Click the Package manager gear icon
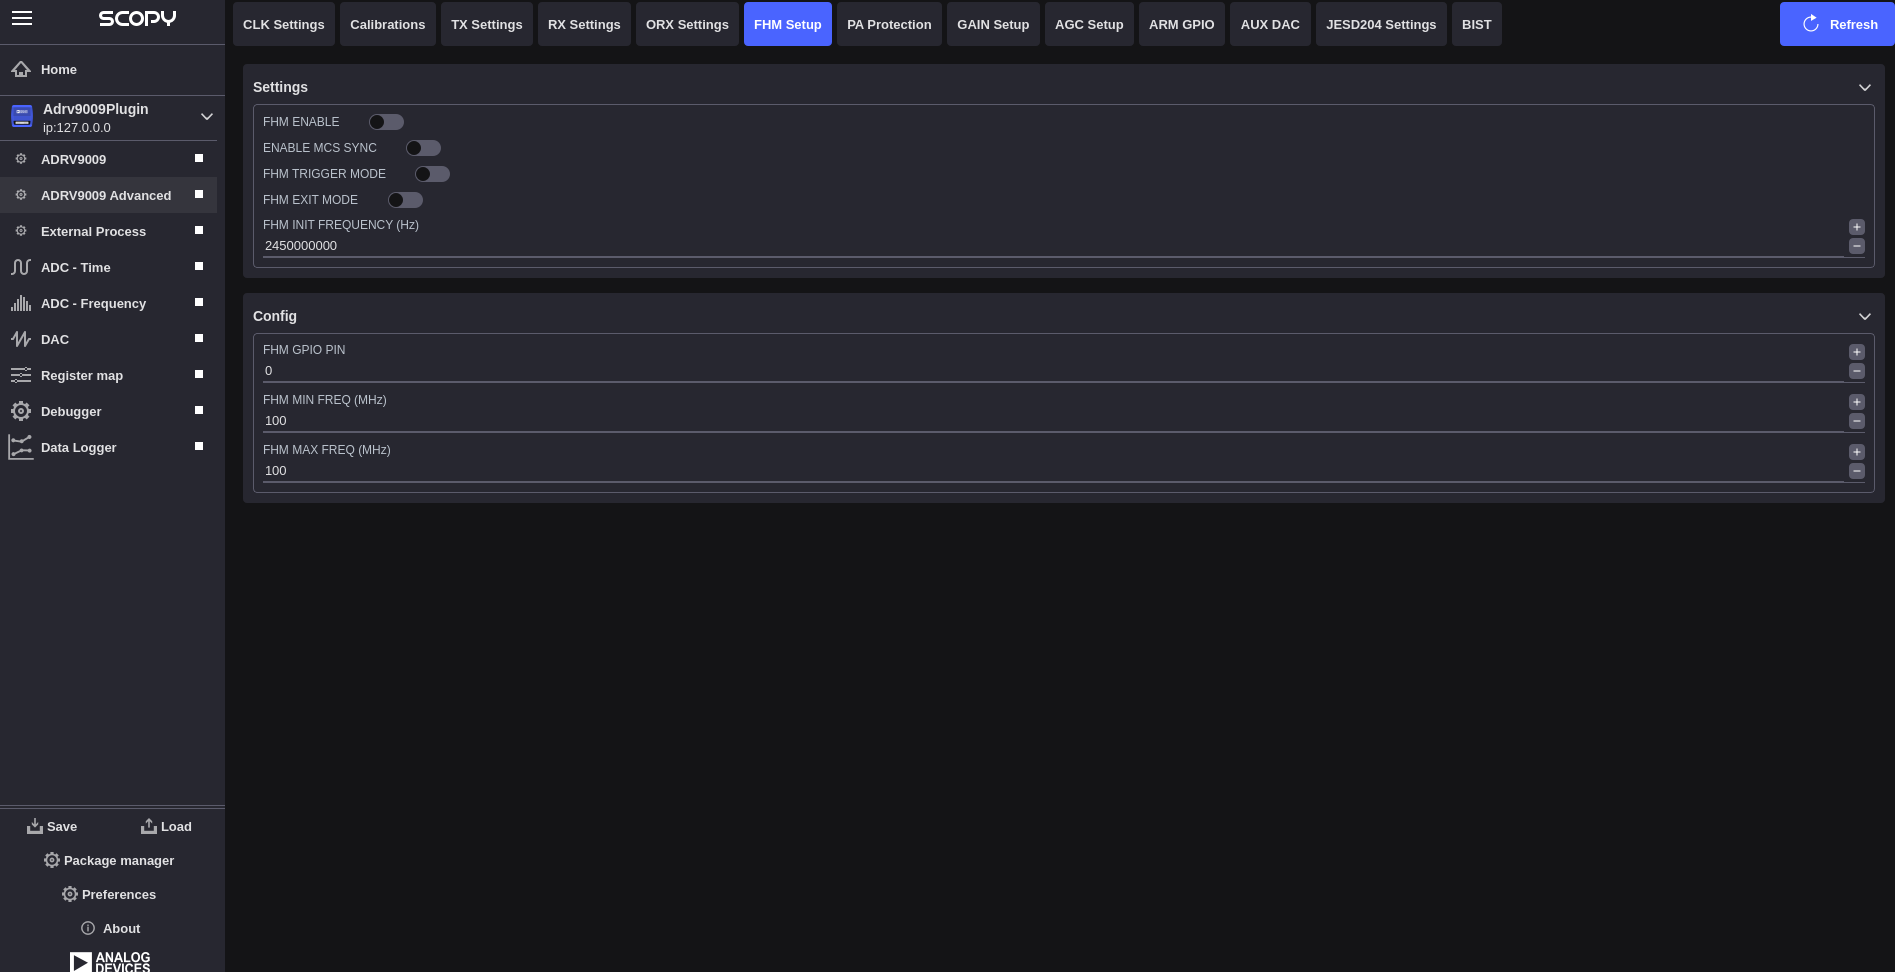This screenshot has height=972, width=1895. (x=52, y=860)
